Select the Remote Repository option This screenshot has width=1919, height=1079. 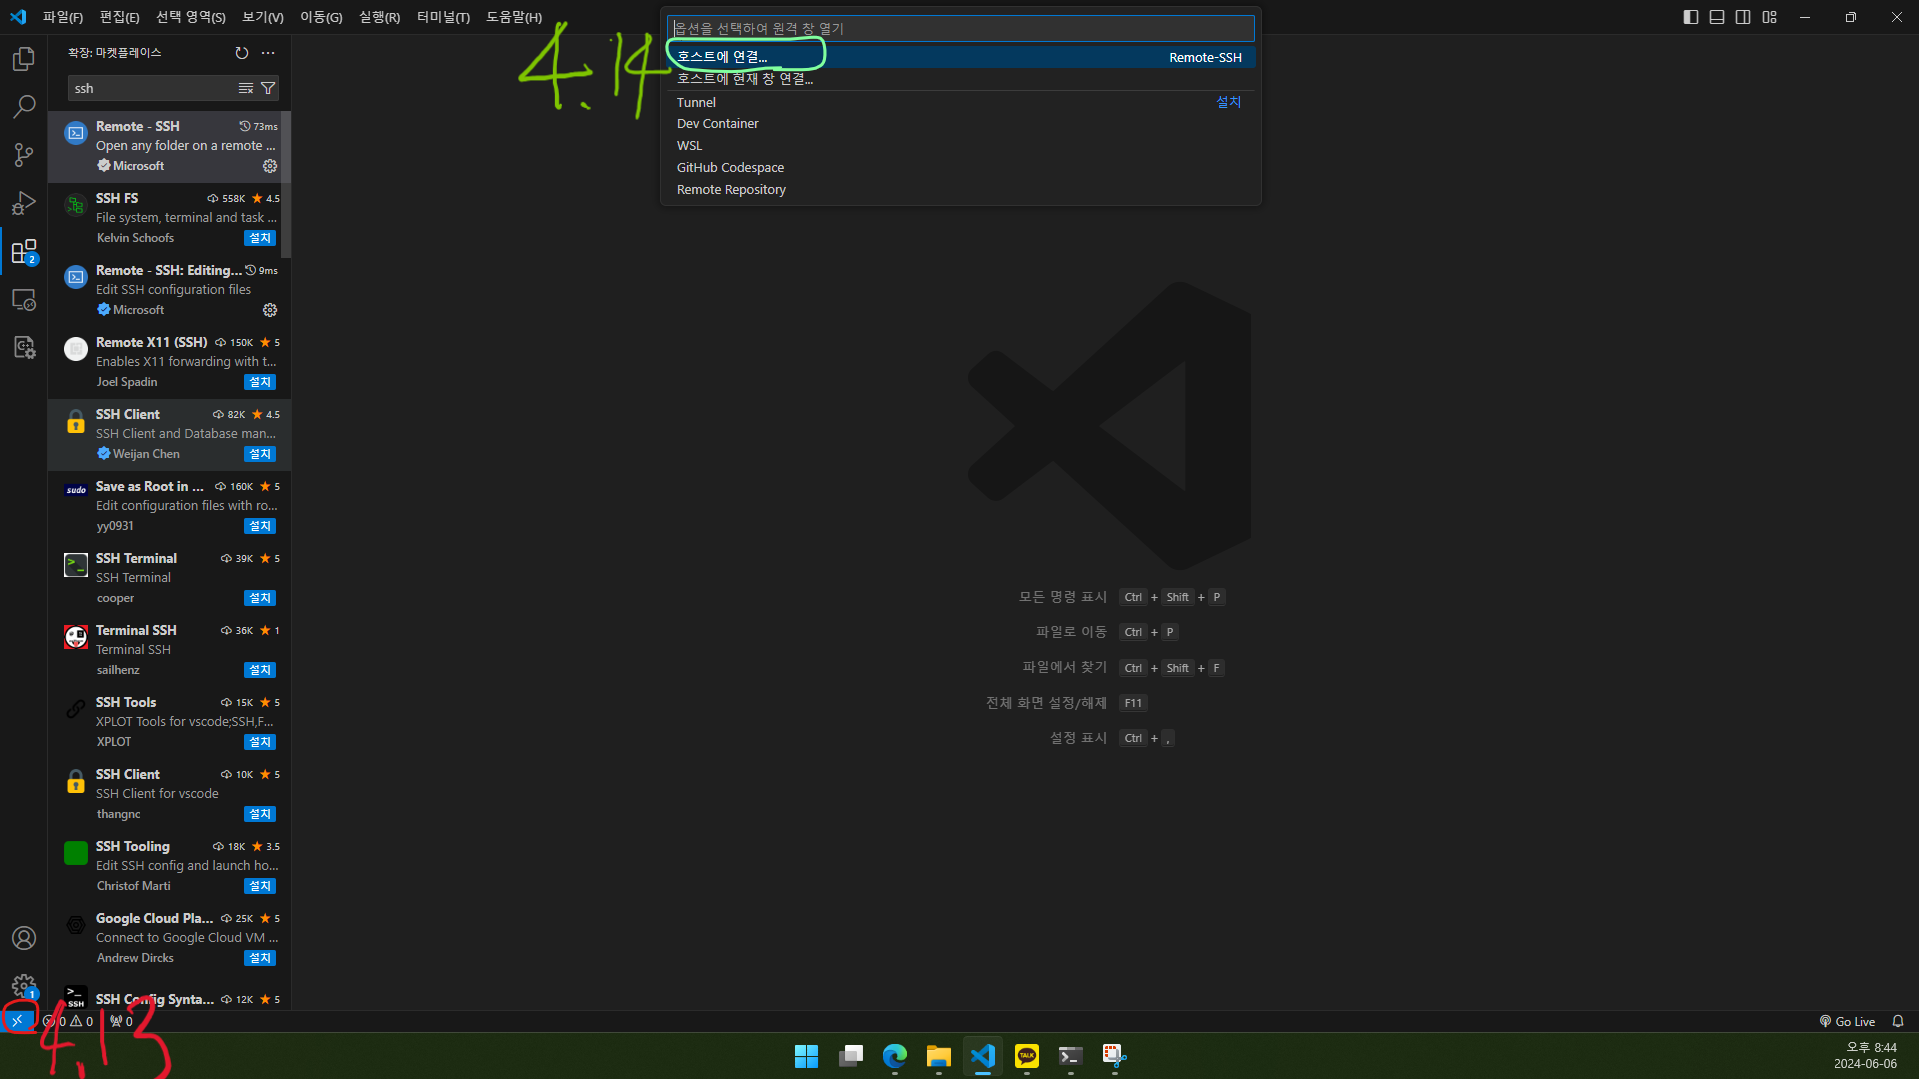pyautogui.click(x=961, y=190)
